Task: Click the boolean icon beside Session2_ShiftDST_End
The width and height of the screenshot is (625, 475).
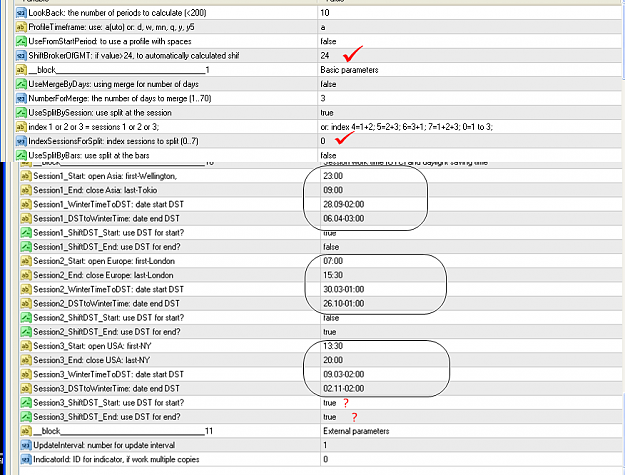Action: tap(26, 332)
